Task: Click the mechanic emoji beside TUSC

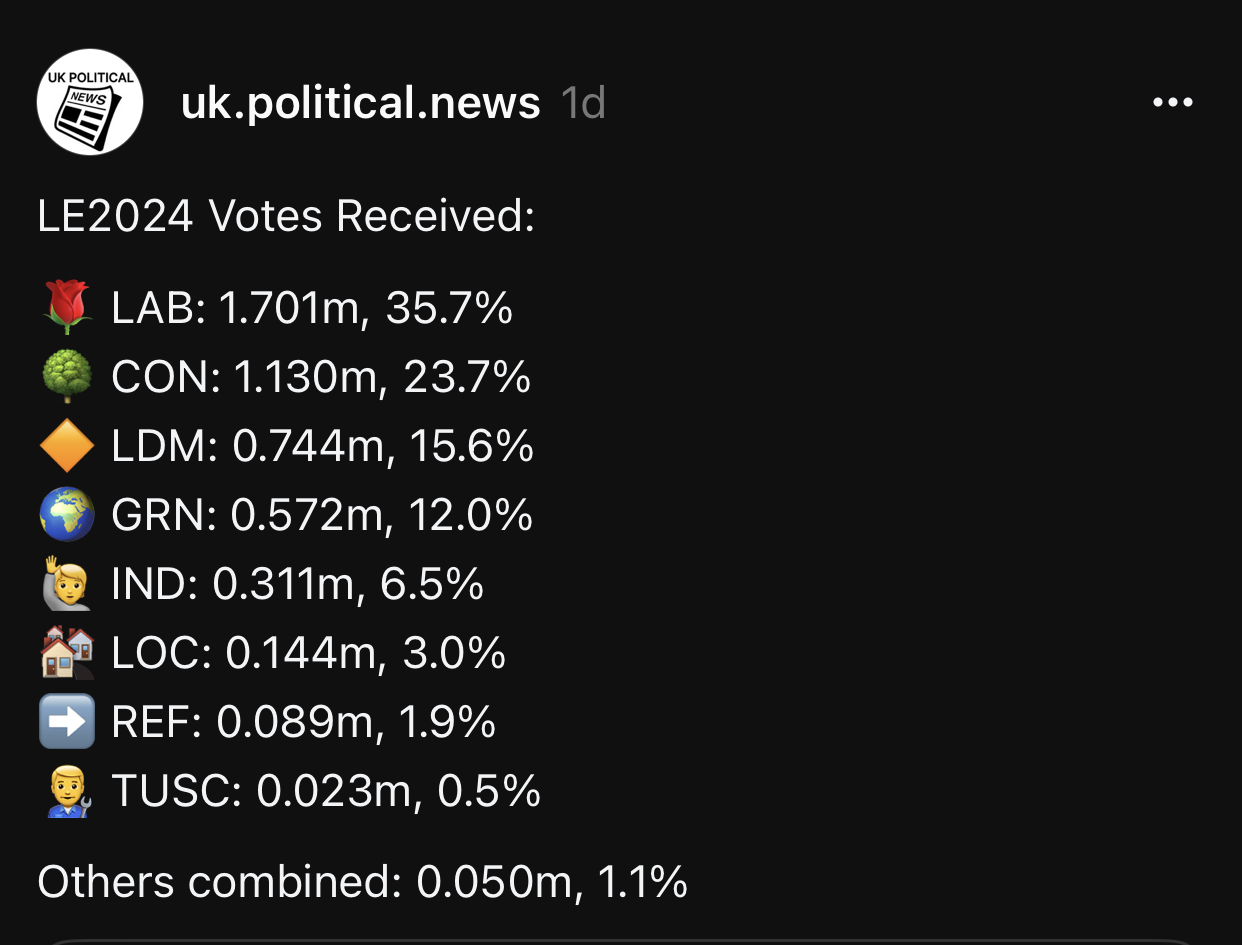Action: [x=67, y=791]
